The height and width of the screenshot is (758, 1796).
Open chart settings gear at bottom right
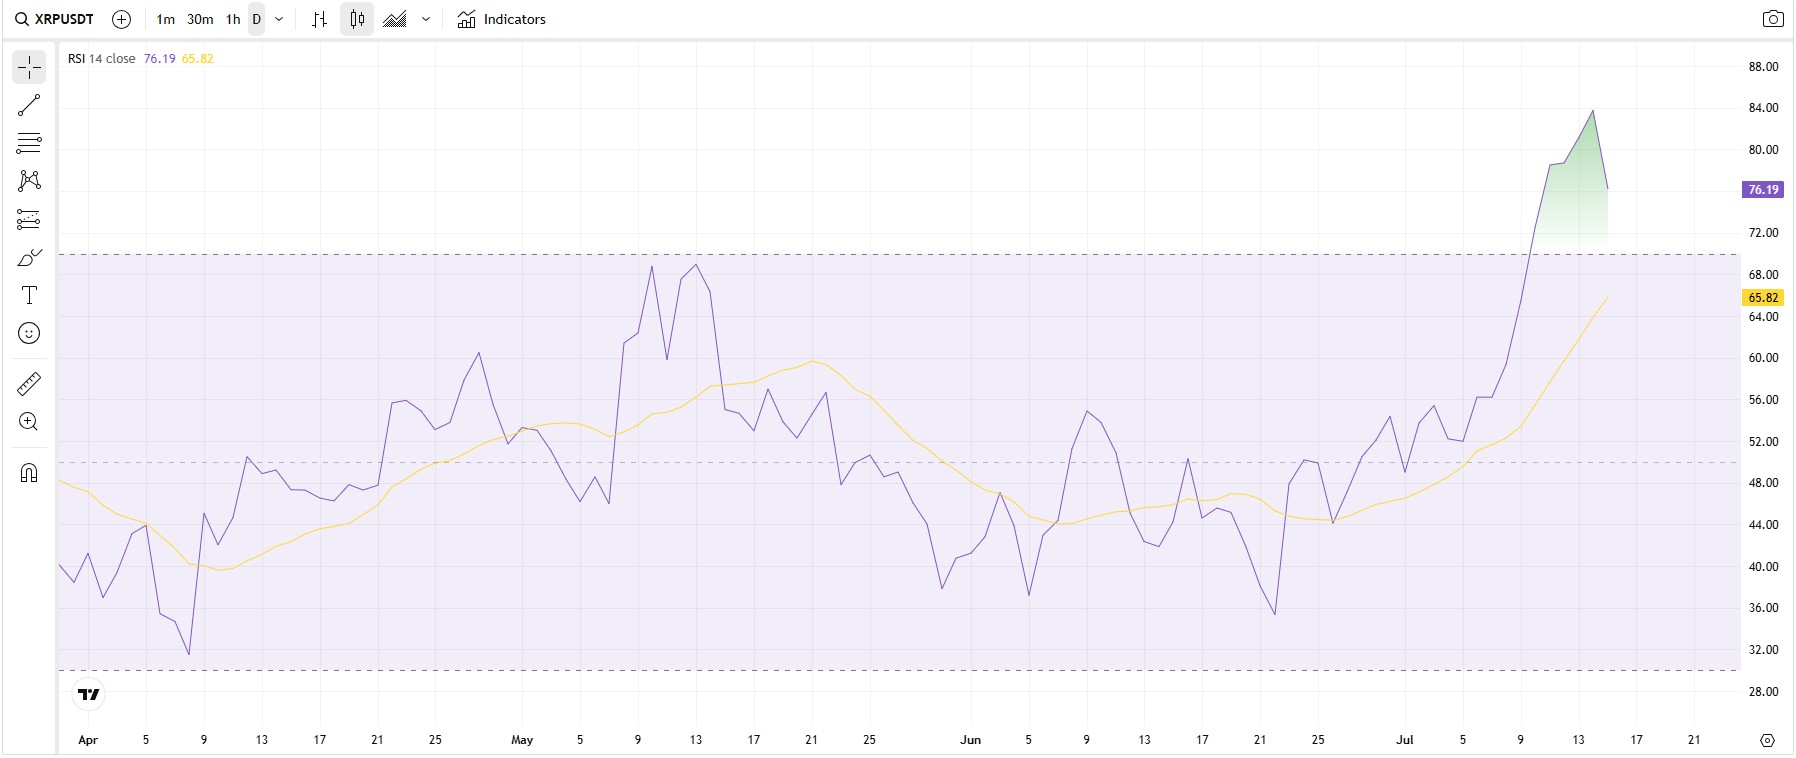coord(1767,740)
